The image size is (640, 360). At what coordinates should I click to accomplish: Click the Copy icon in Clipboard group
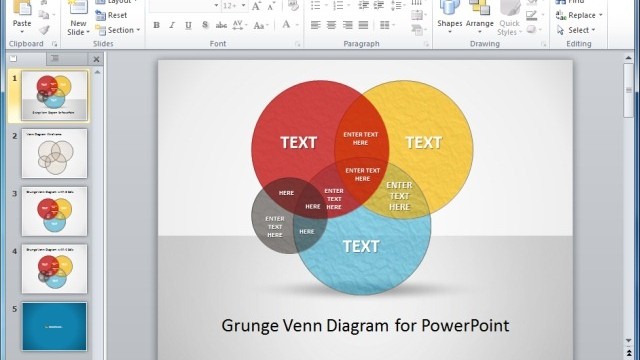pos(44,15)
